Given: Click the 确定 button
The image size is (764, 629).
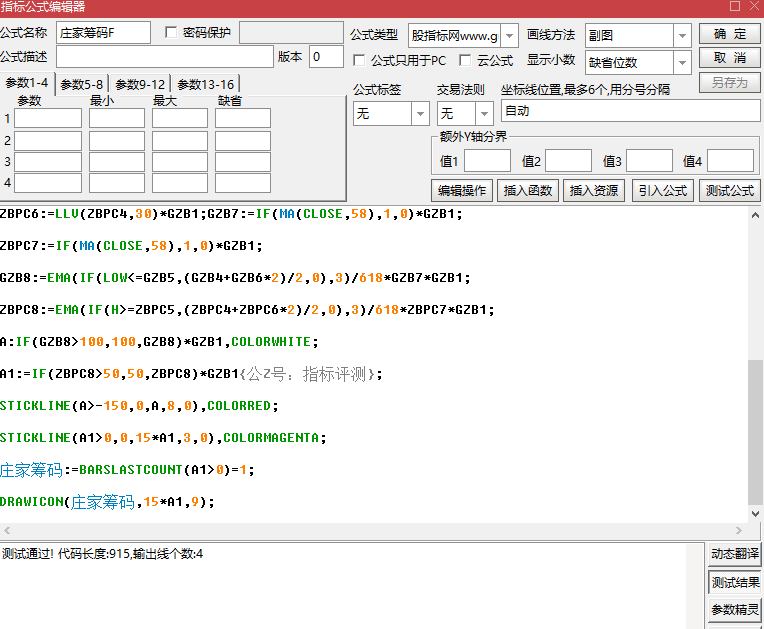Looking at the screenshot, I should 729,34.
